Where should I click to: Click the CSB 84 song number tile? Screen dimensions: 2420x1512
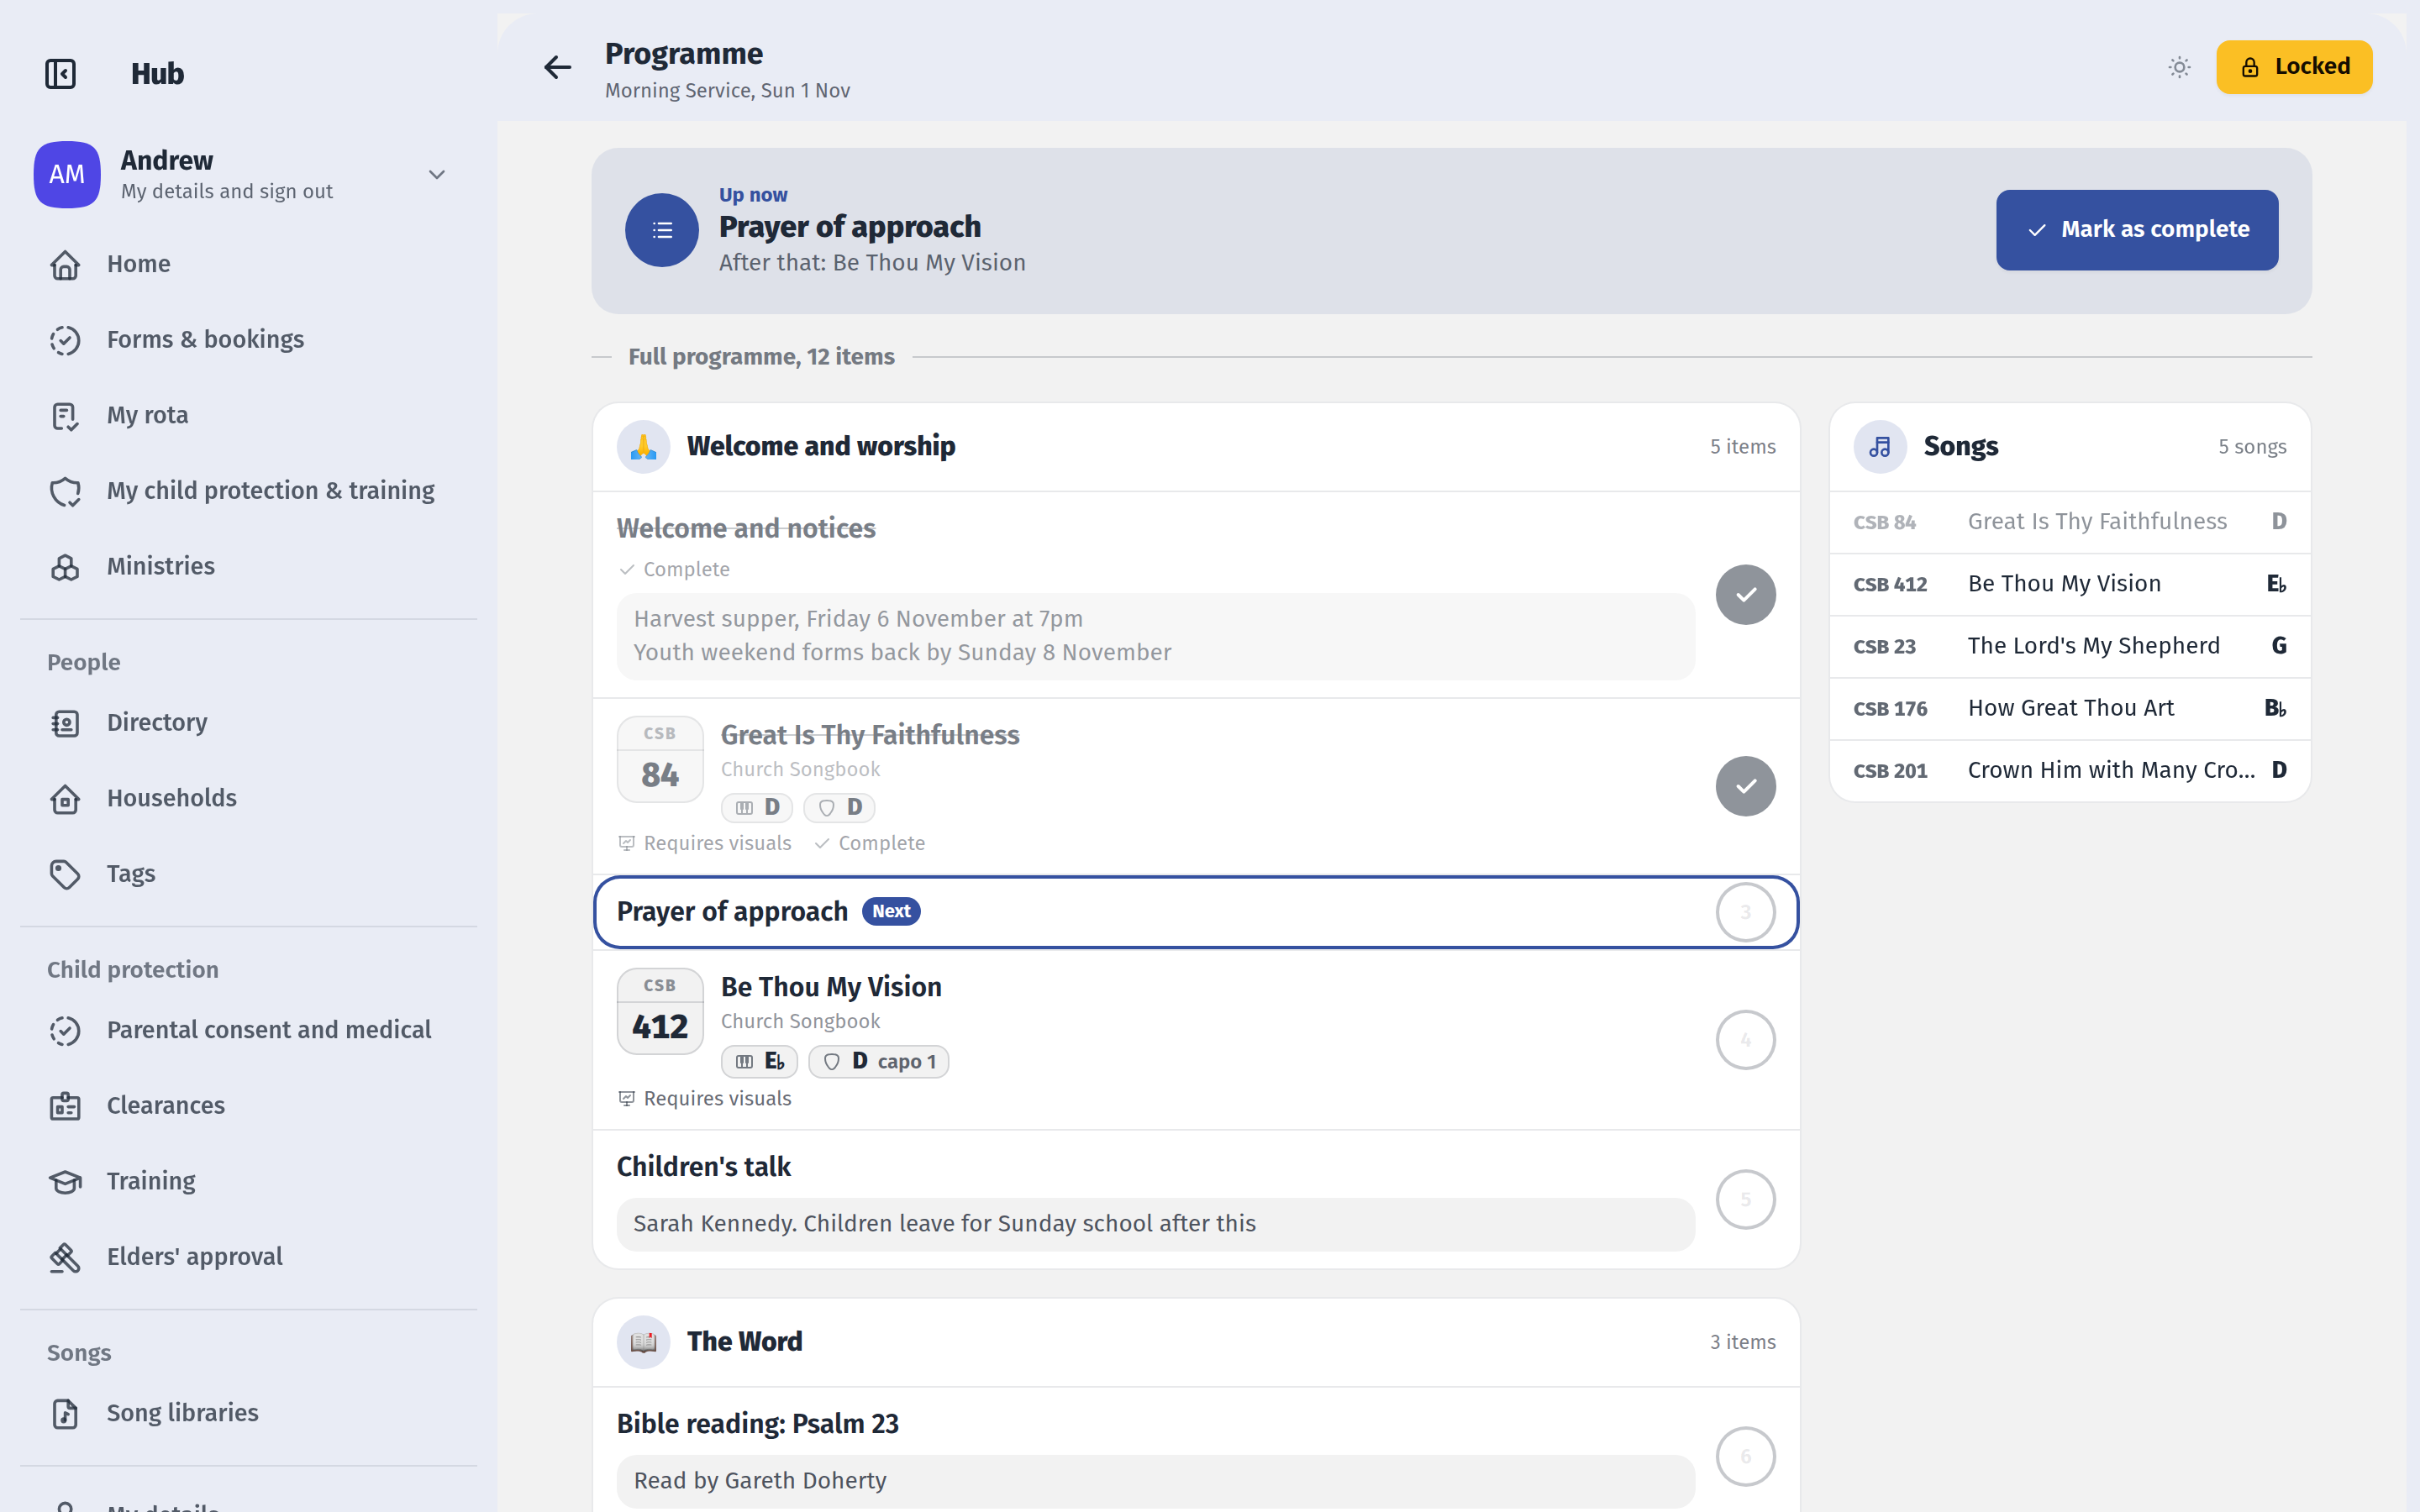click(660, 759)
